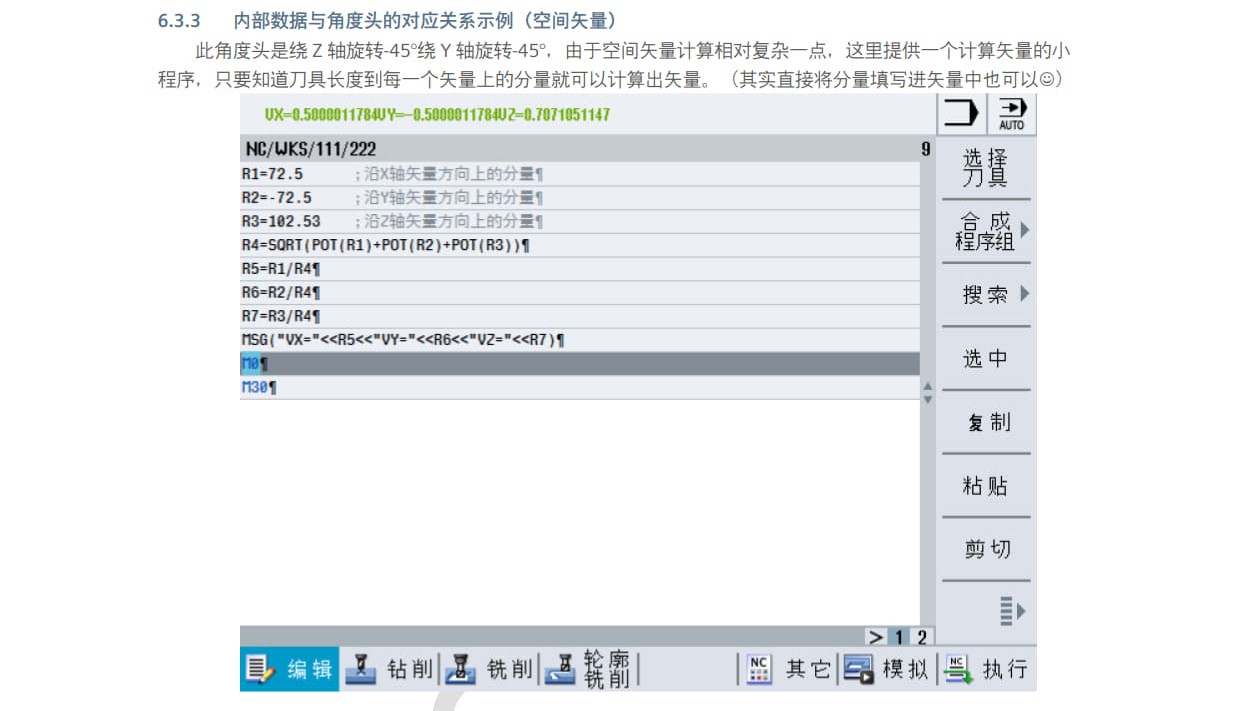Expand more softkeys with the list arrow
This screenshot has width=1239, height=711.
tap(1012, 610)
